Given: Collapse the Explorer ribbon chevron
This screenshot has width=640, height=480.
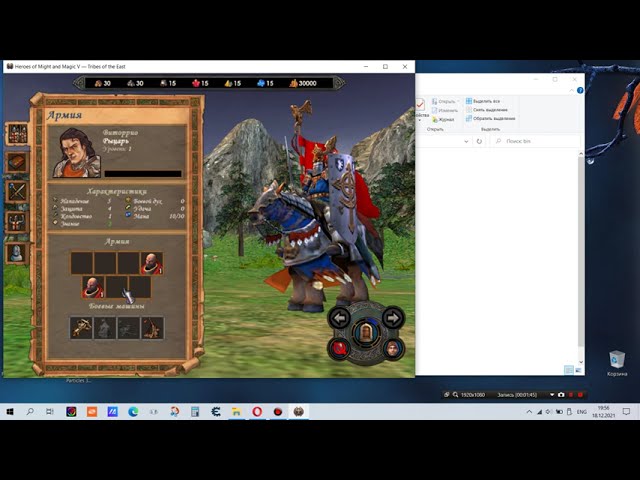Looking at the screenshot, I should (571, 91).
